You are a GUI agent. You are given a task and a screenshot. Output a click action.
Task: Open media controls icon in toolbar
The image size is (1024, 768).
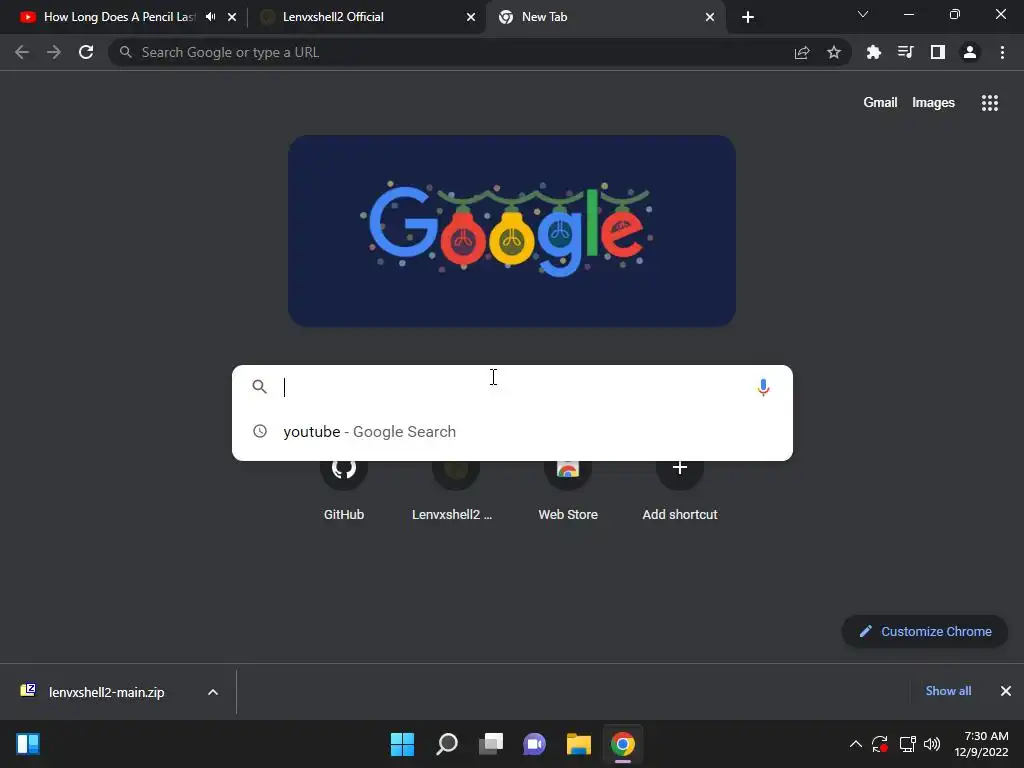click(906, 52)
